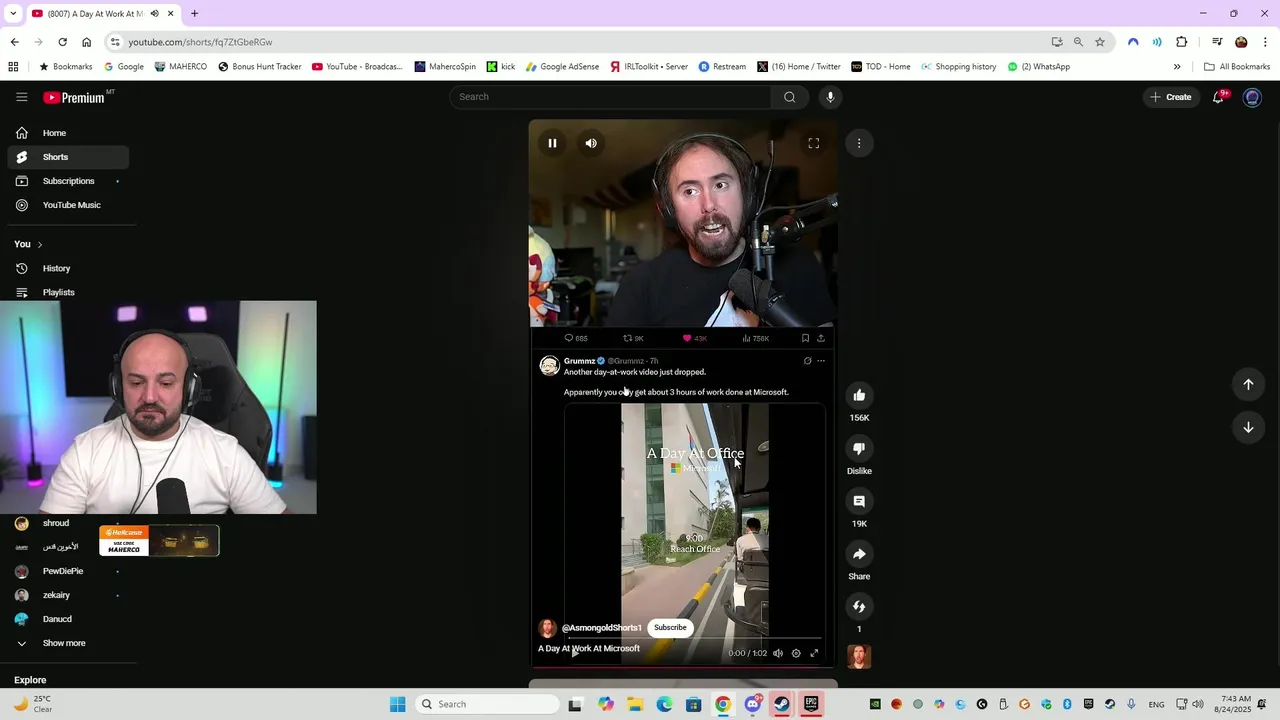The image size is (1280, 720).
Task: Enter fullscreen on the Shorts player
Action: point(814,143)
